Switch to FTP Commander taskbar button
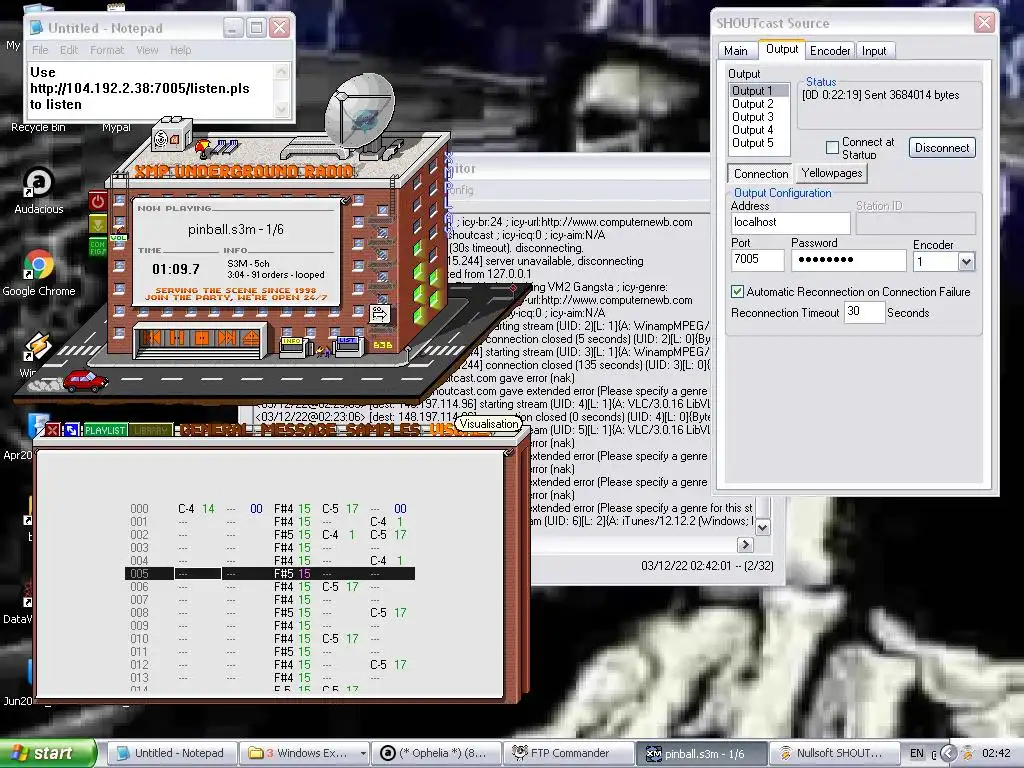 point(568,754)
